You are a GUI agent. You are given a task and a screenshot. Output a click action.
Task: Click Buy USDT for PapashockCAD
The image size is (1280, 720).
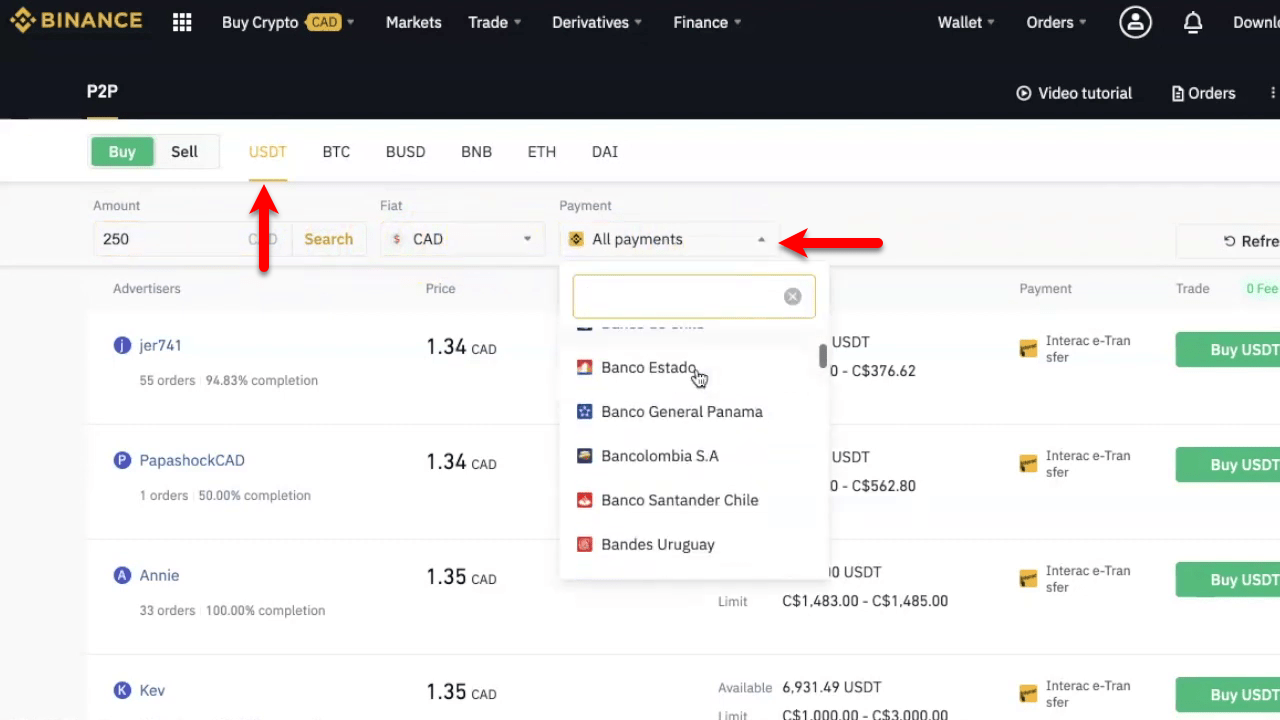[x=1228, y=465]
